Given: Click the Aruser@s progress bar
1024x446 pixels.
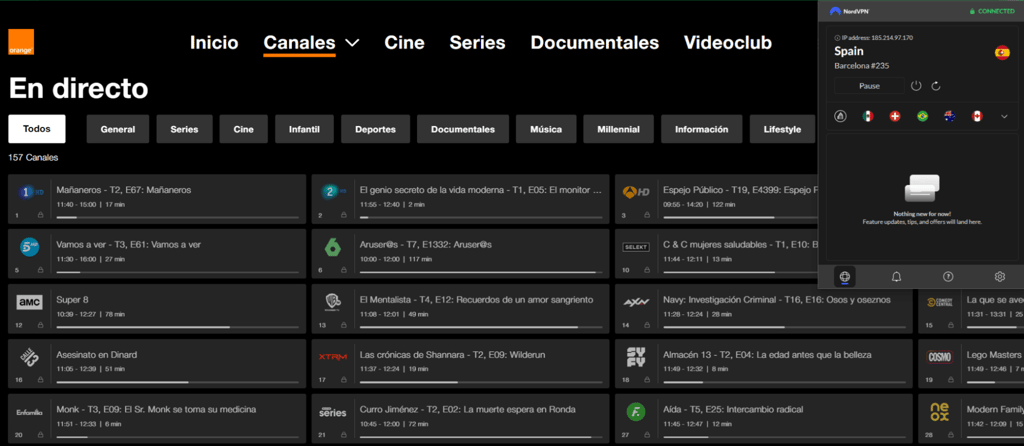Looking at the screenshot, I should 481,272.
